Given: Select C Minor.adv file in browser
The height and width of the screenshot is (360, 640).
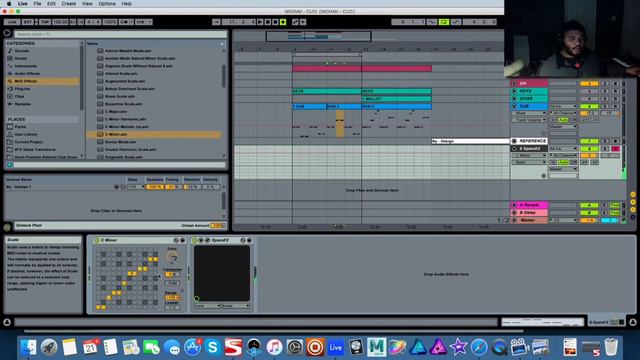Looking at the screenshot, I should tap(153, 134).
